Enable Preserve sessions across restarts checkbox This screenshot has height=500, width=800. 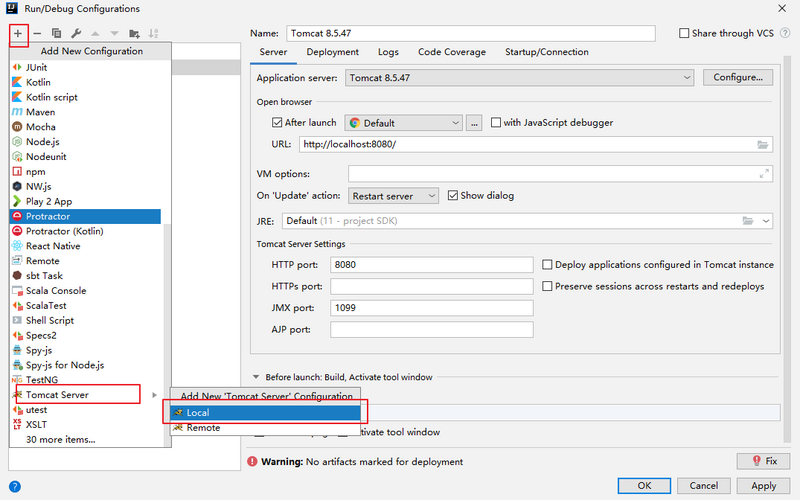coord(547,286)
